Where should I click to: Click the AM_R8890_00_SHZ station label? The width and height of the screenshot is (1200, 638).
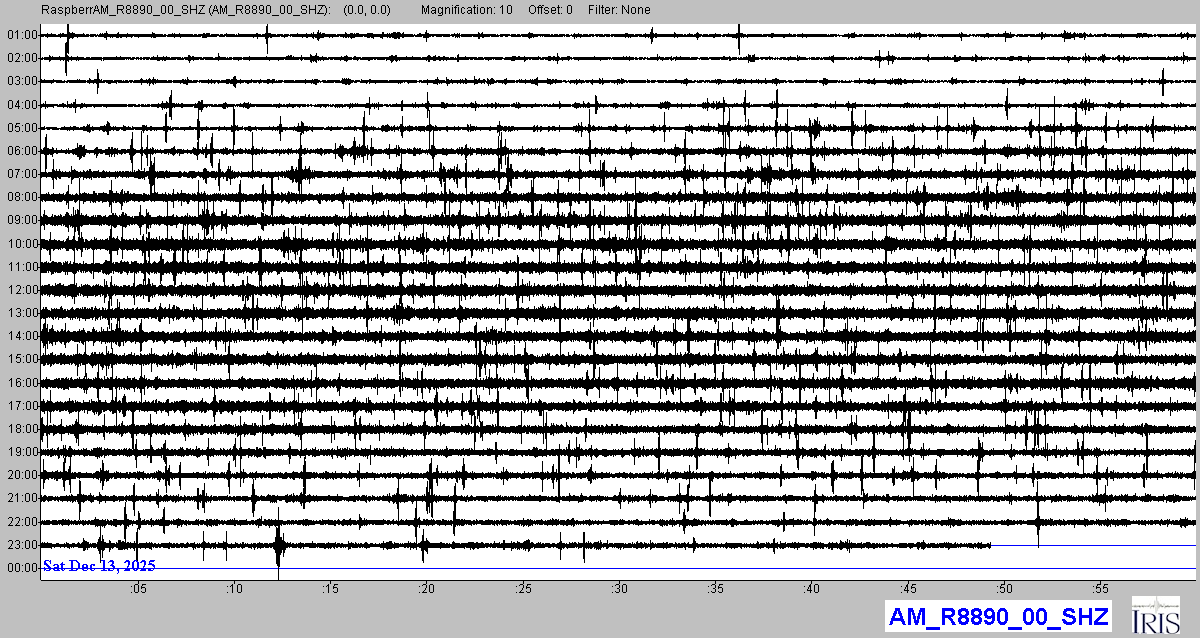click(x=1000, y=616)
